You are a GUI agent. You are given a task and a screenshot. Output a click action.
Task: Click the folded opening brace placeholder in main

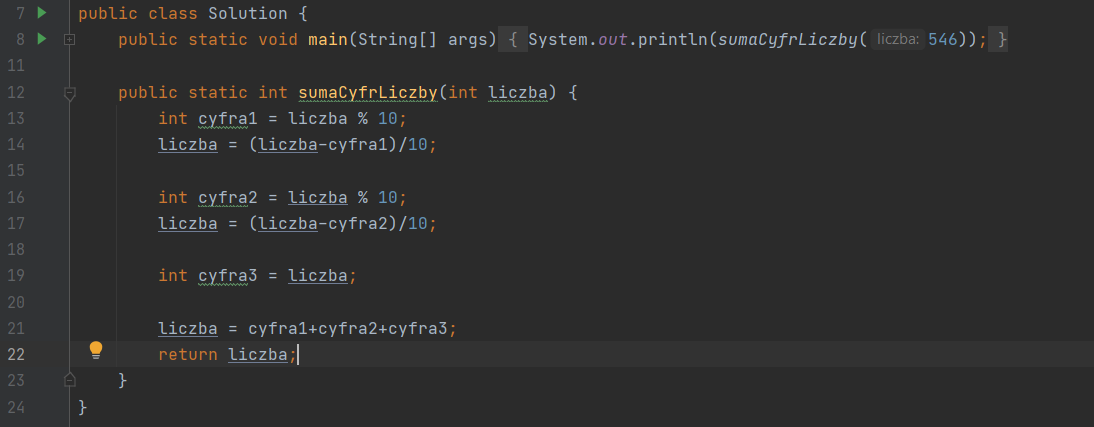510,40
